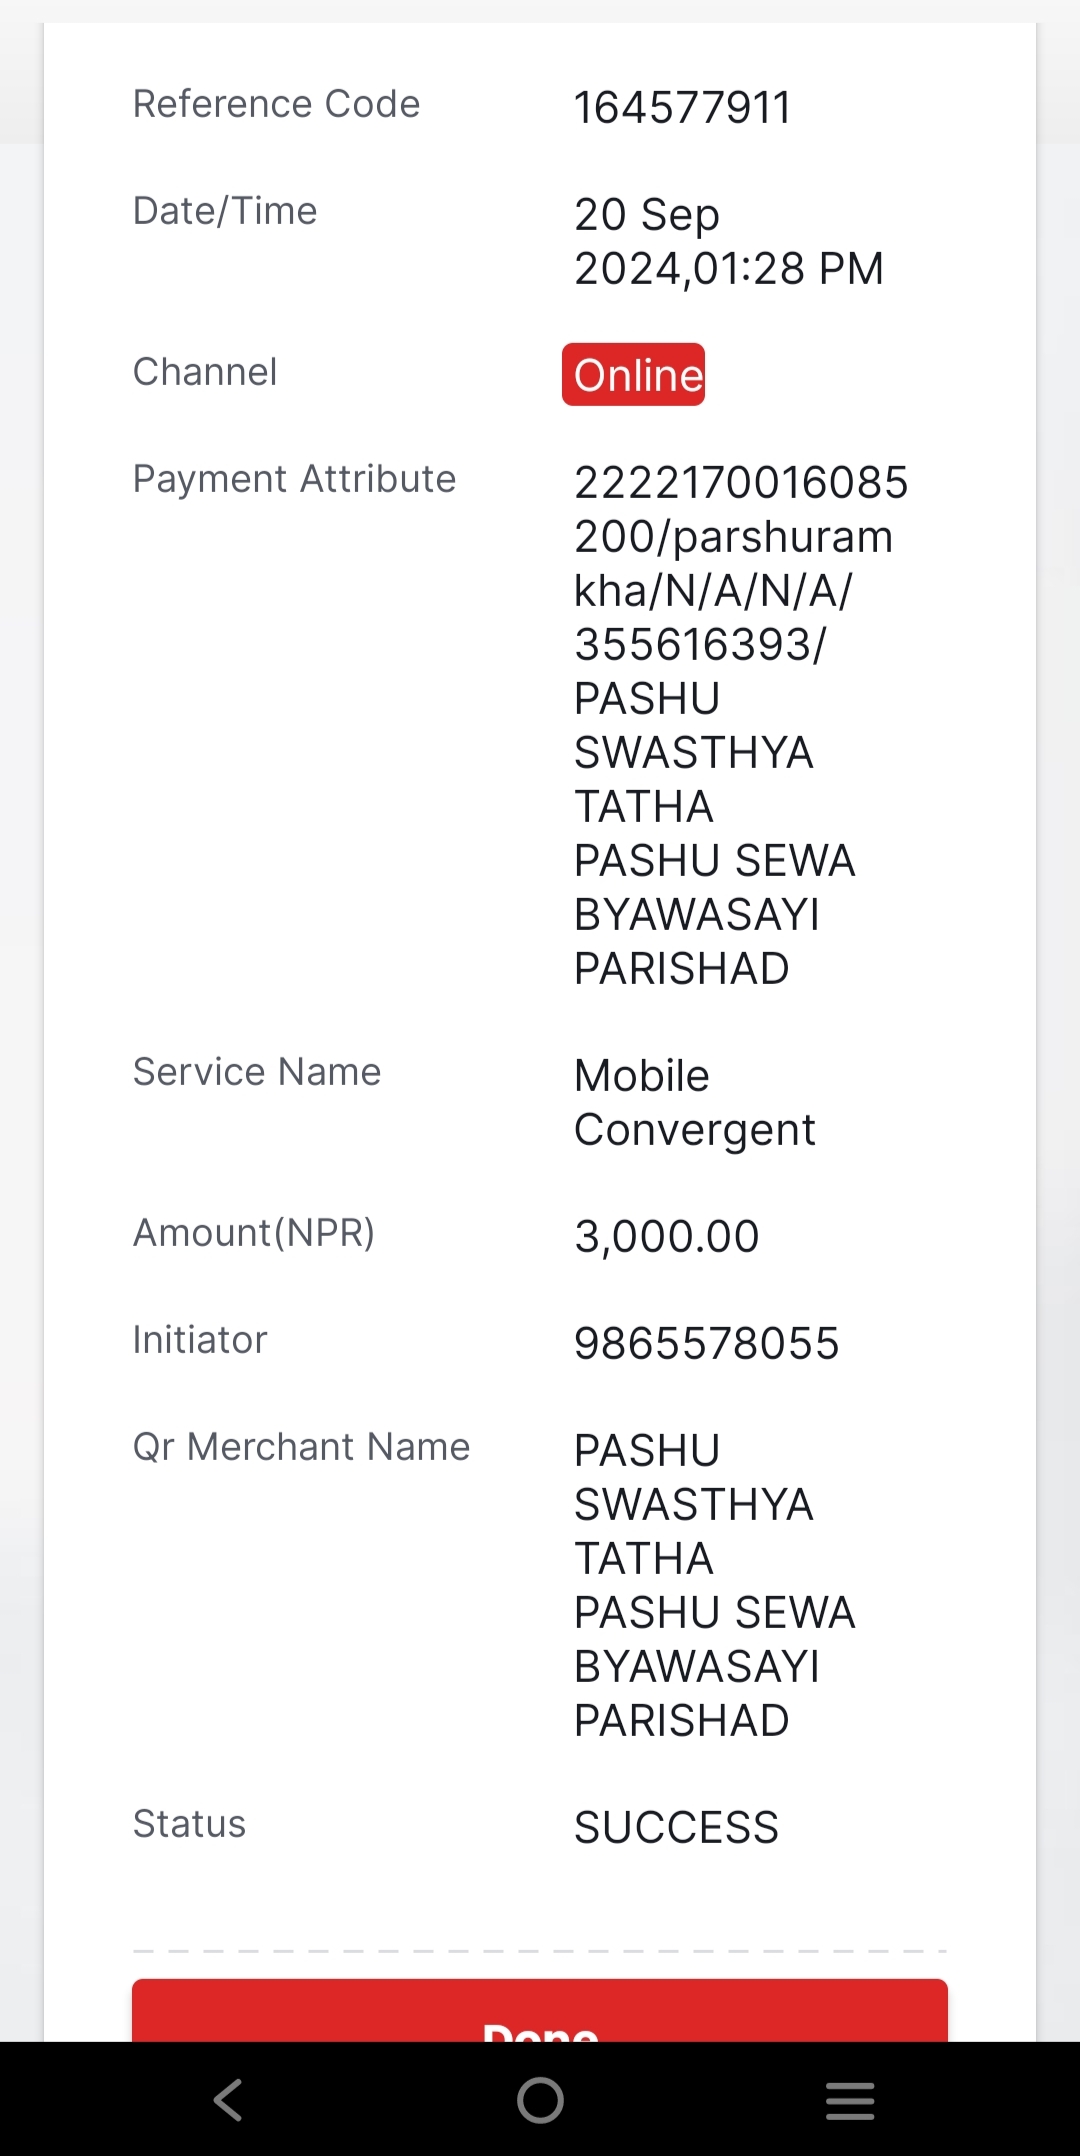Tap the Payment Attribute label

click(295, 479)
